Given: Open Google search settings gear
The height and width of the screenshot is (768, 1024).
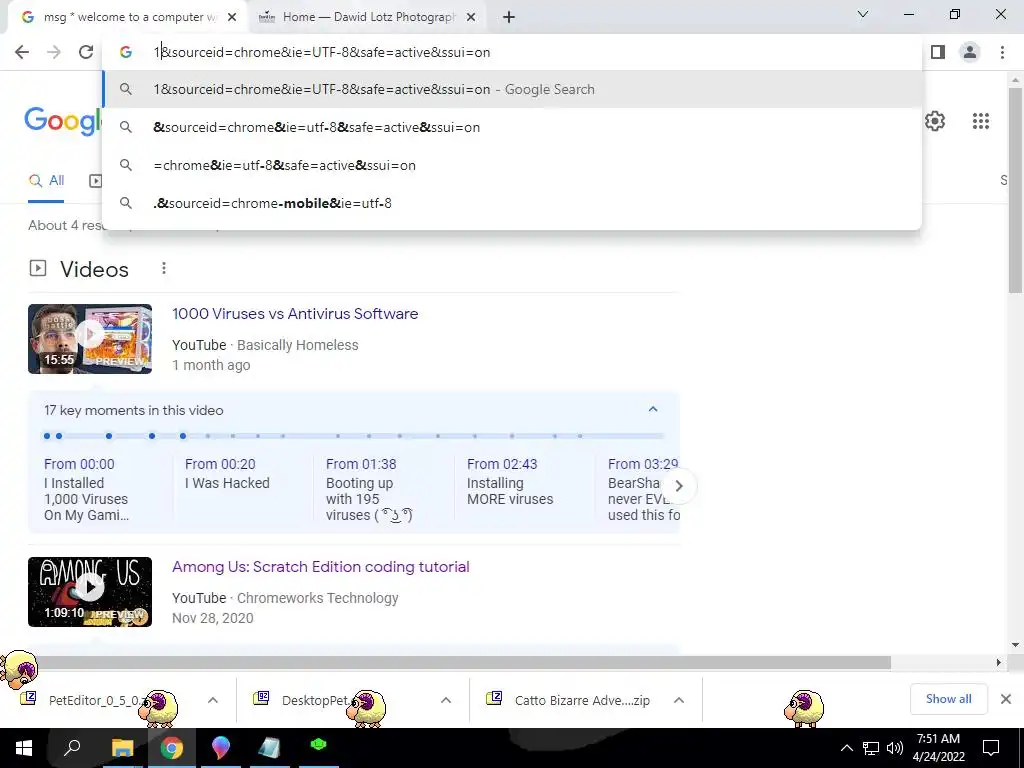Looking at the screenshot, I should pyautogui.click(x=935, y=121).
